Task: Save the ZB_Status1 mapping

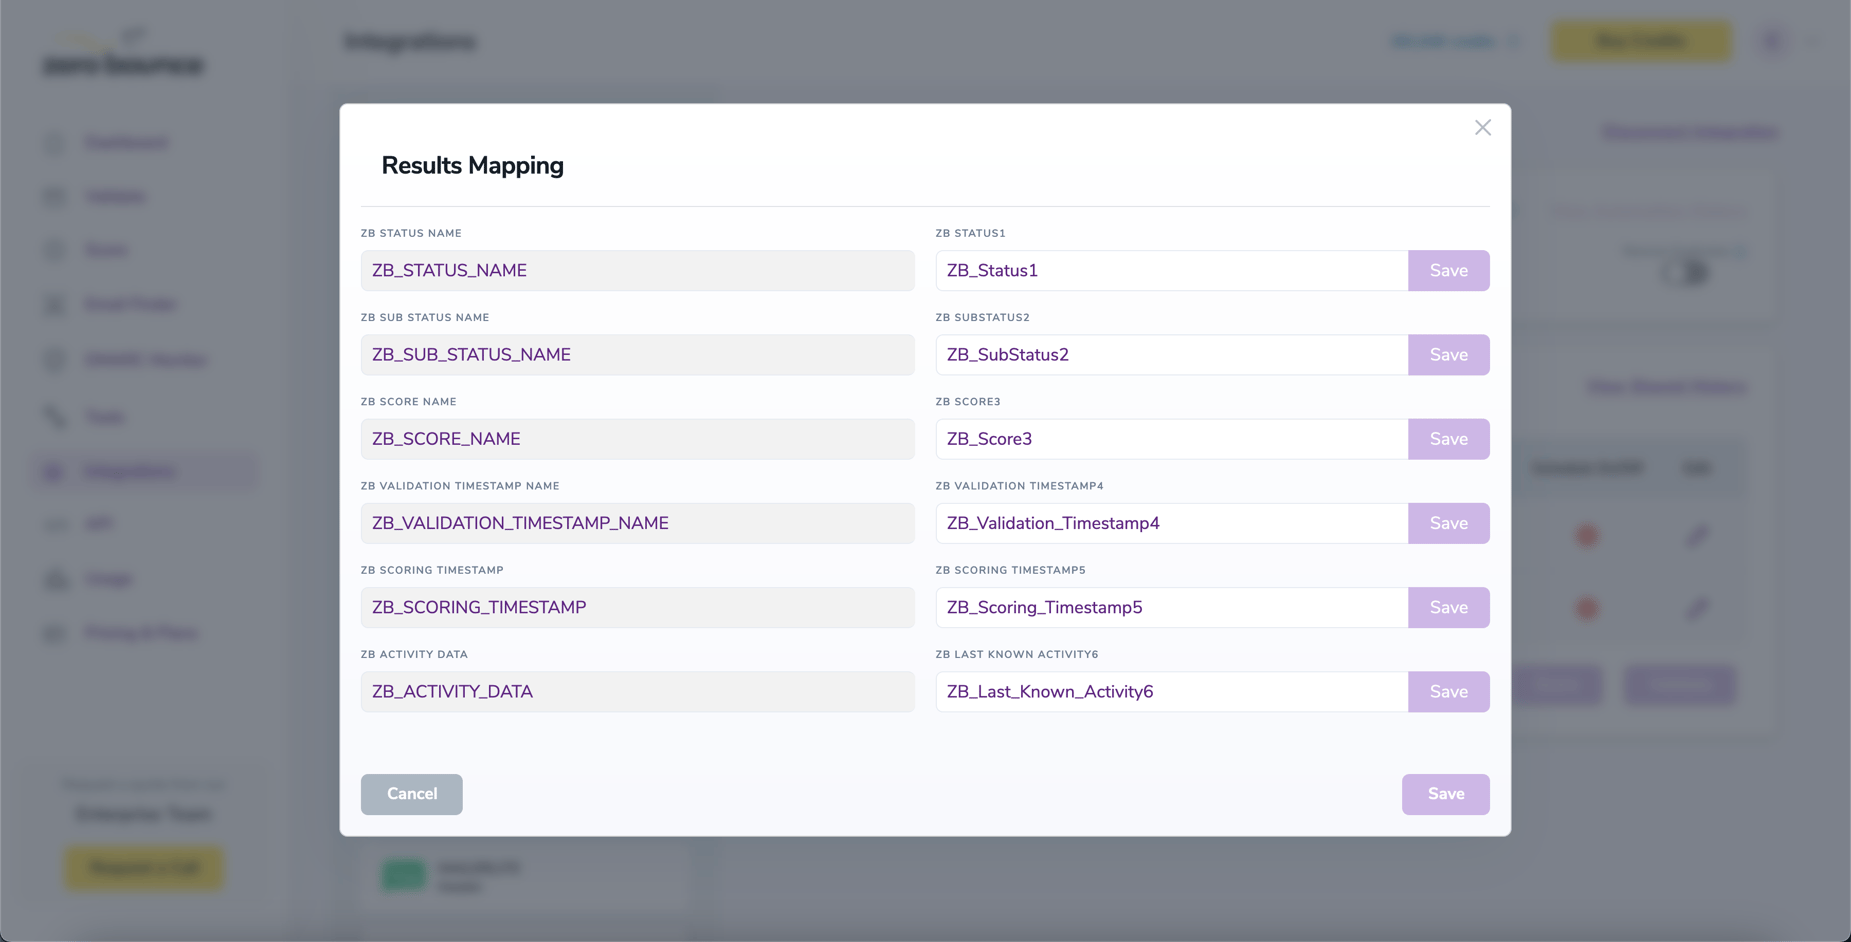Action: pos(1448,271)
